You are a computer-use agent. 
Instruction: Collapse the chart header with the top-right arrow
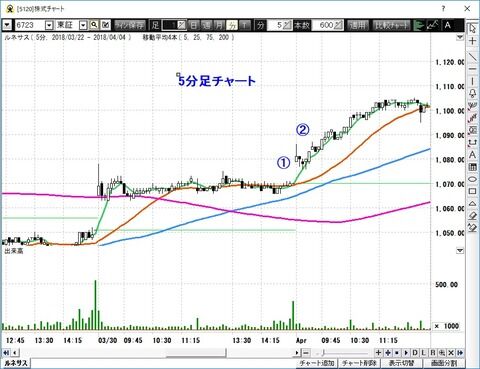[460, 37]
